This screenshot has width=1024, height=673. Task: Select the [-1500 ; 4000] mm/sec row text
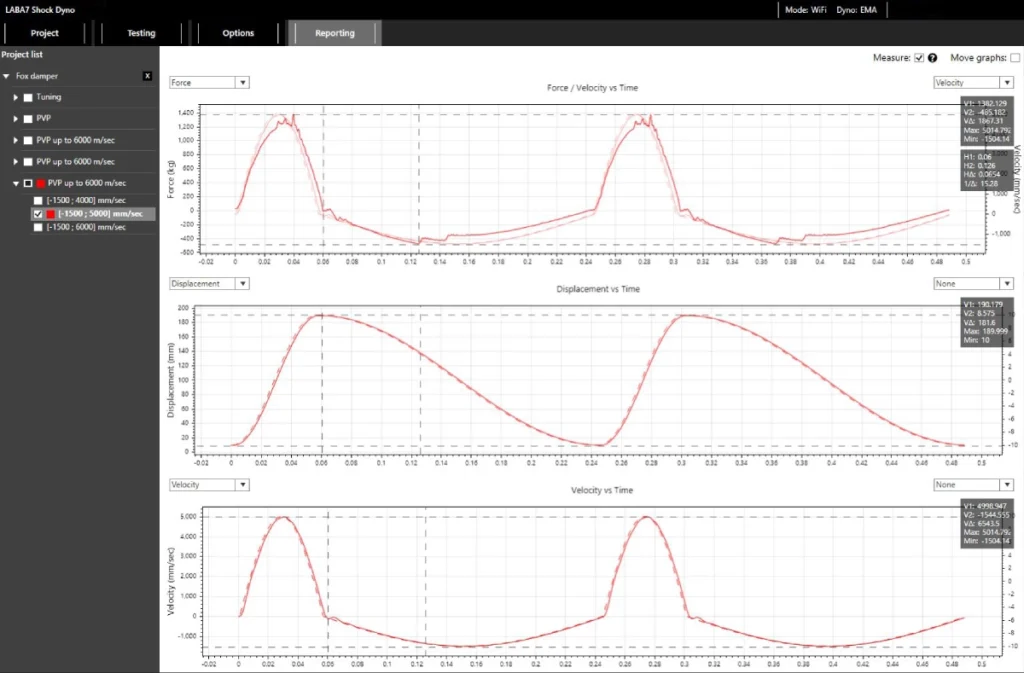point(86,200)
